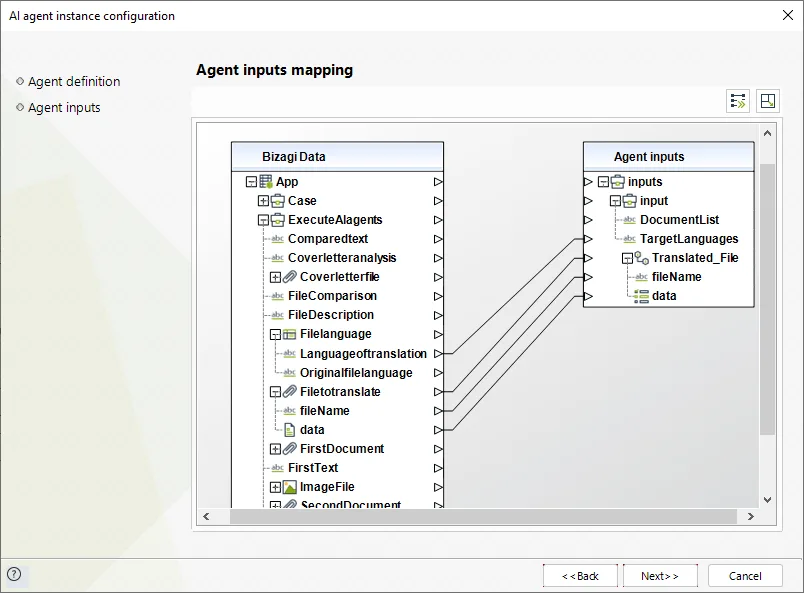804x593 pixels.
Task: Click the Translated_File key-link icon
Action: [641, 258]
